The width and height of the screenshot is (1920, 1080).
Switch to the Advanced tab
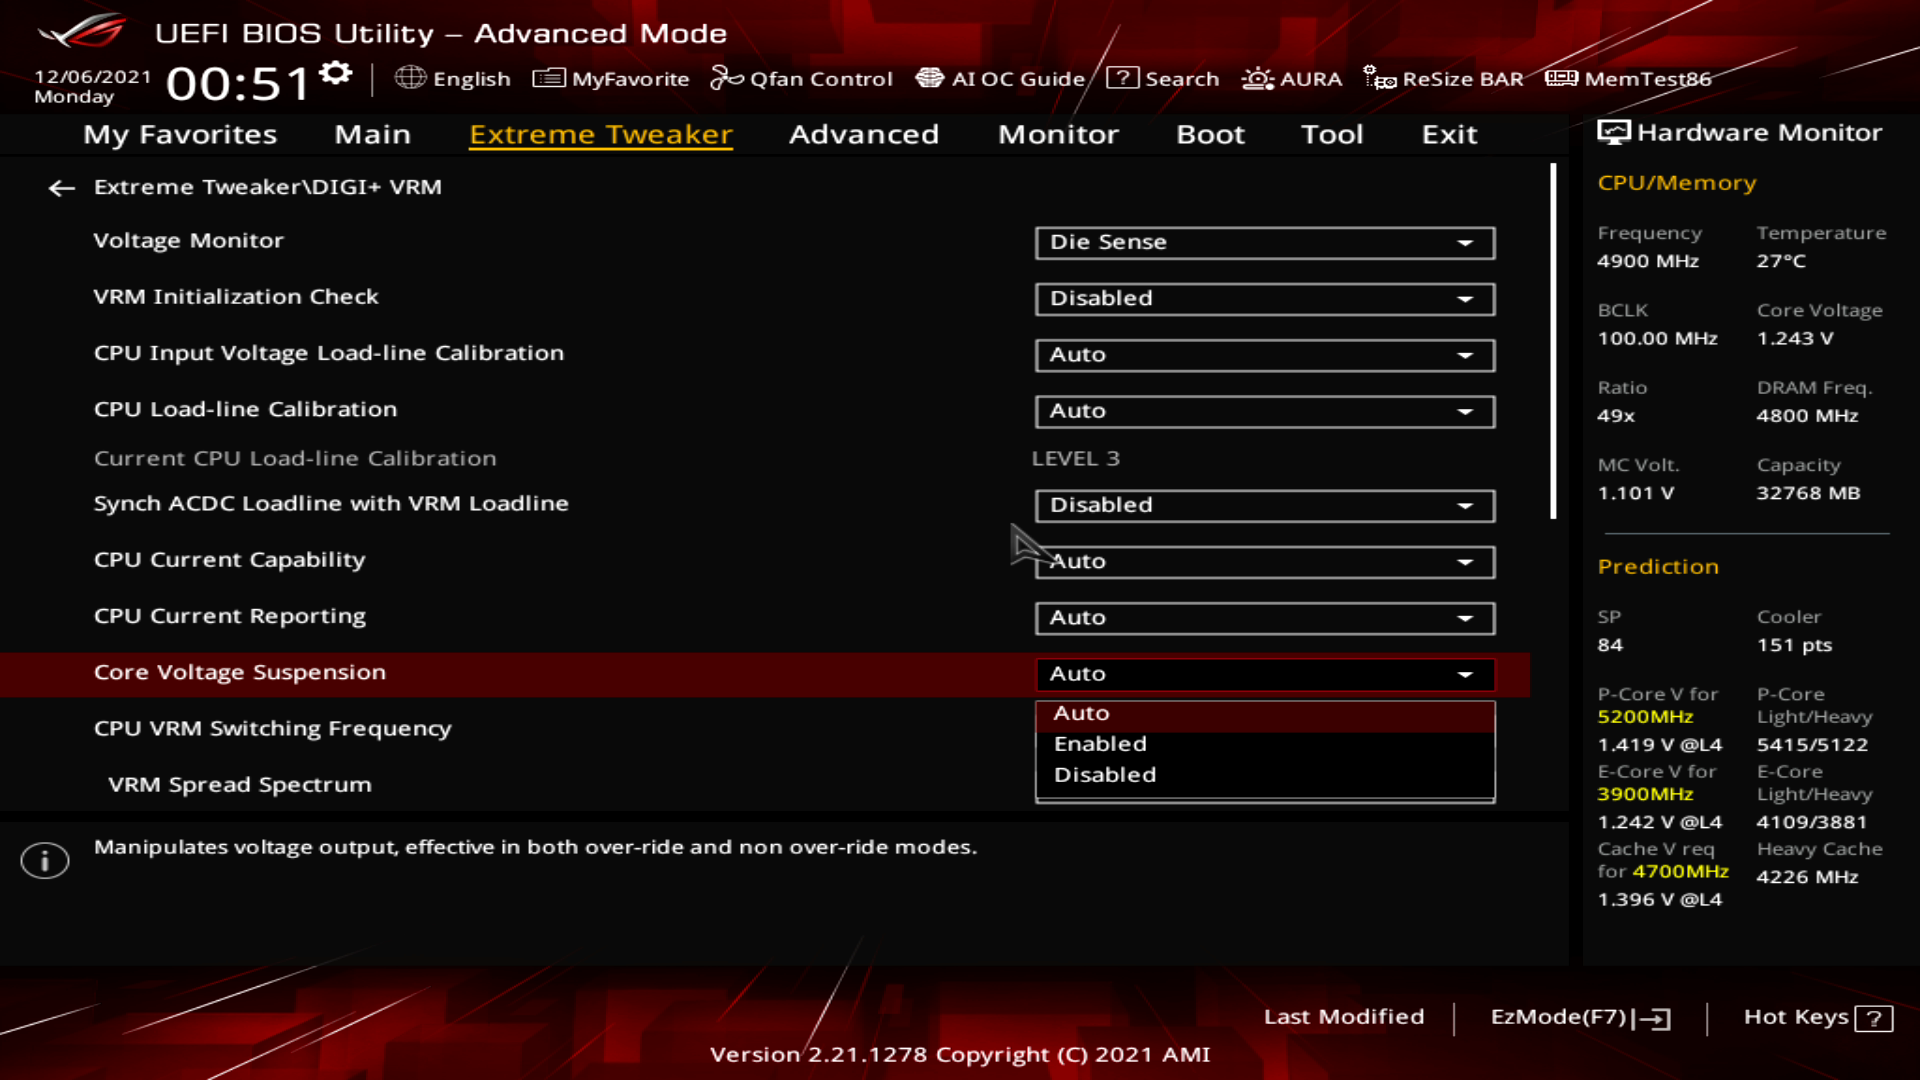863,134
